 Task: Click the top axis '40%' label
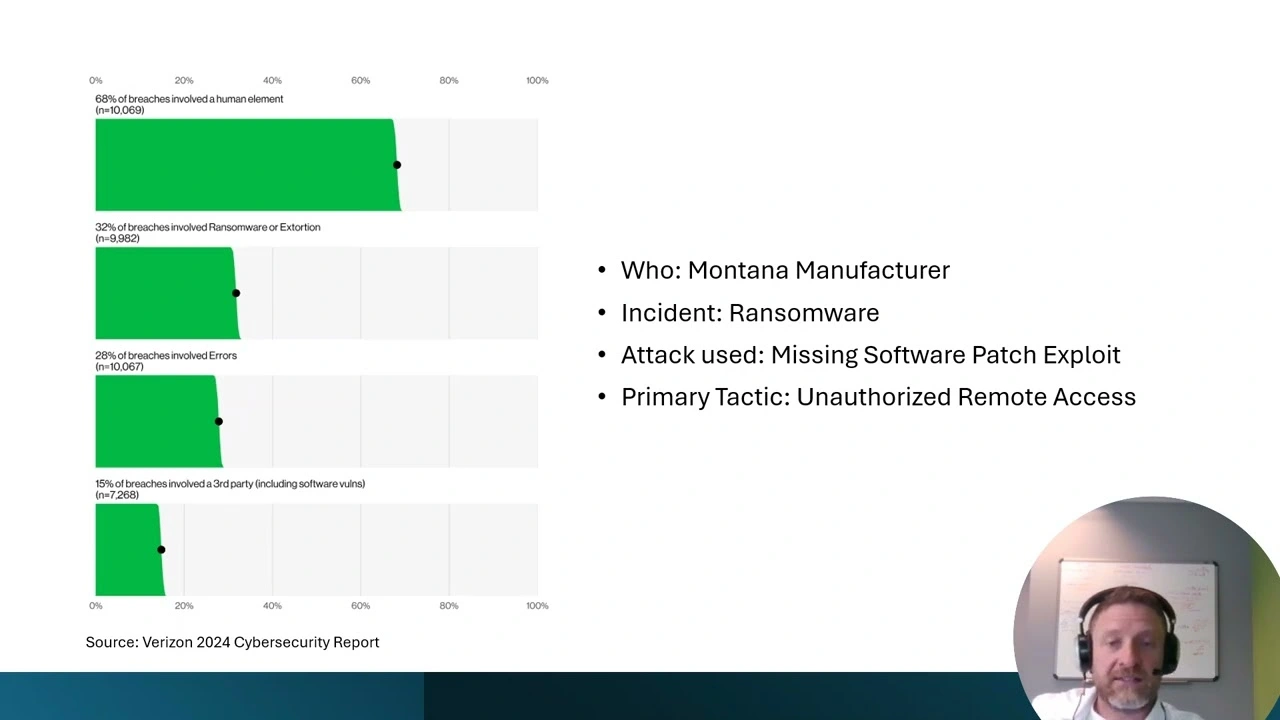click(272, 80)
